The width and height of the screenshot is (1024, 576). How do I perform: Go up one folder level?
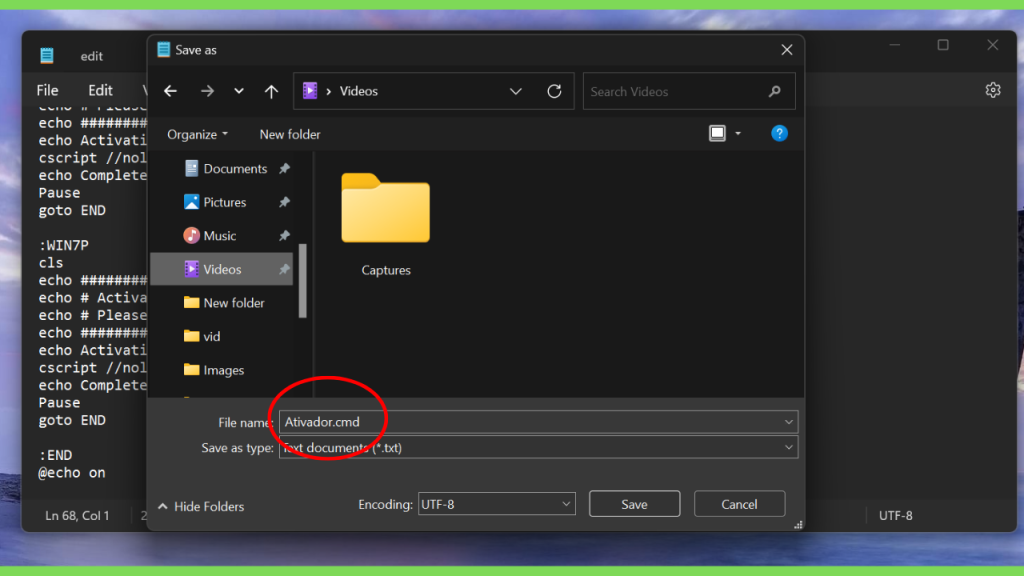(271, 91)
